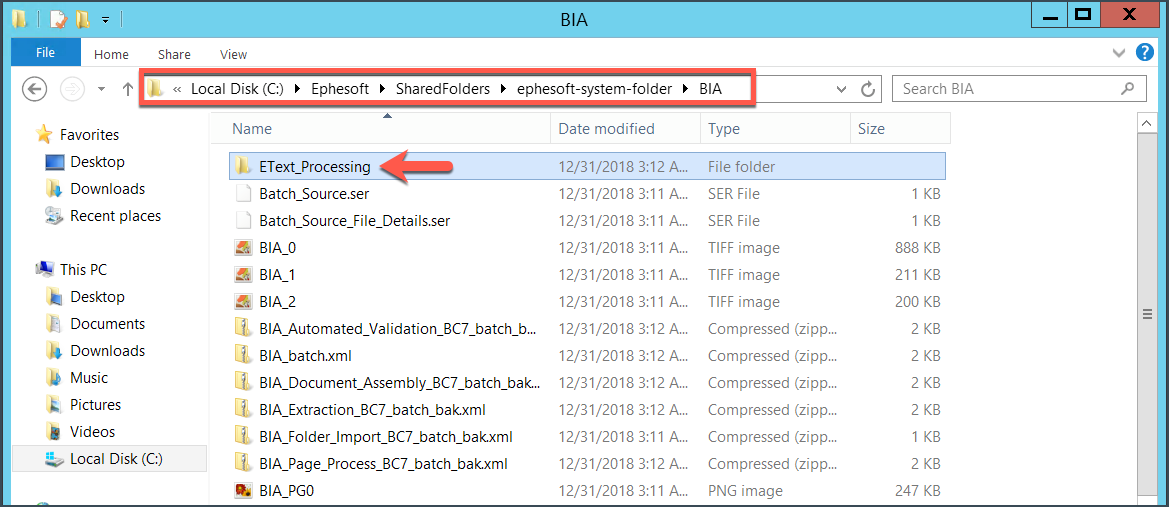Open the File menu tab
This screenshot has width=1169, height=507.
click(45, 53)
